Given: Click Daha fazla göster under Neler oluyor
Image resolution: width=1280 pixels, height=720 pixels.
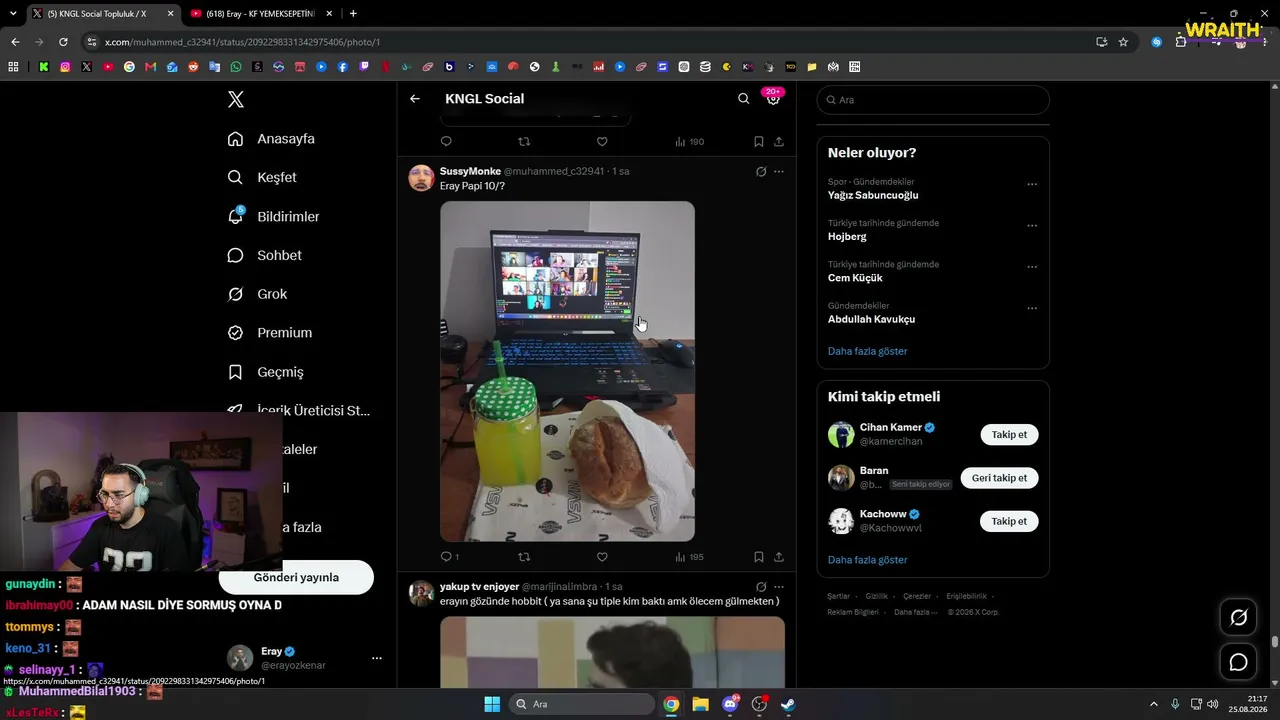Looking at the screenshot, I should pyautogui.click(x=868, y=352).
